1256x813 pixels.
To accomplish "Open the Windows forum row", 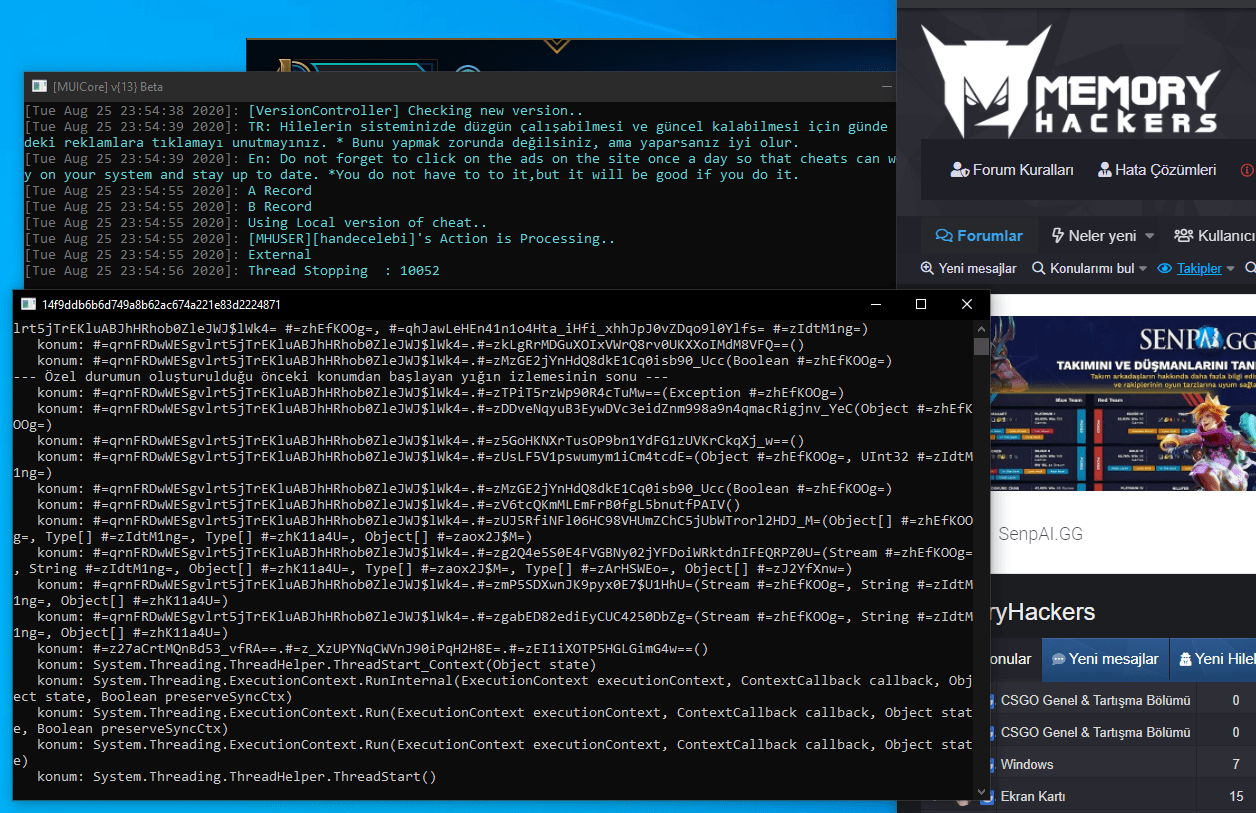I will coord(1027,764).
